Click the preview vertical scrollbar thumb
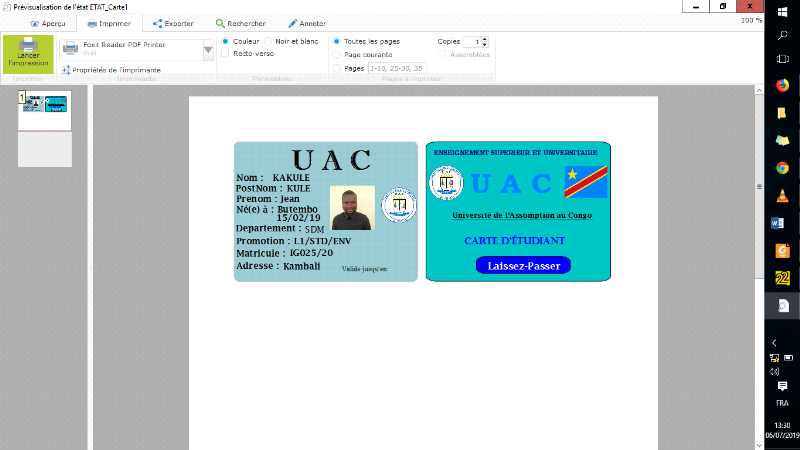 pyautogui.click(x=759, y=187)
